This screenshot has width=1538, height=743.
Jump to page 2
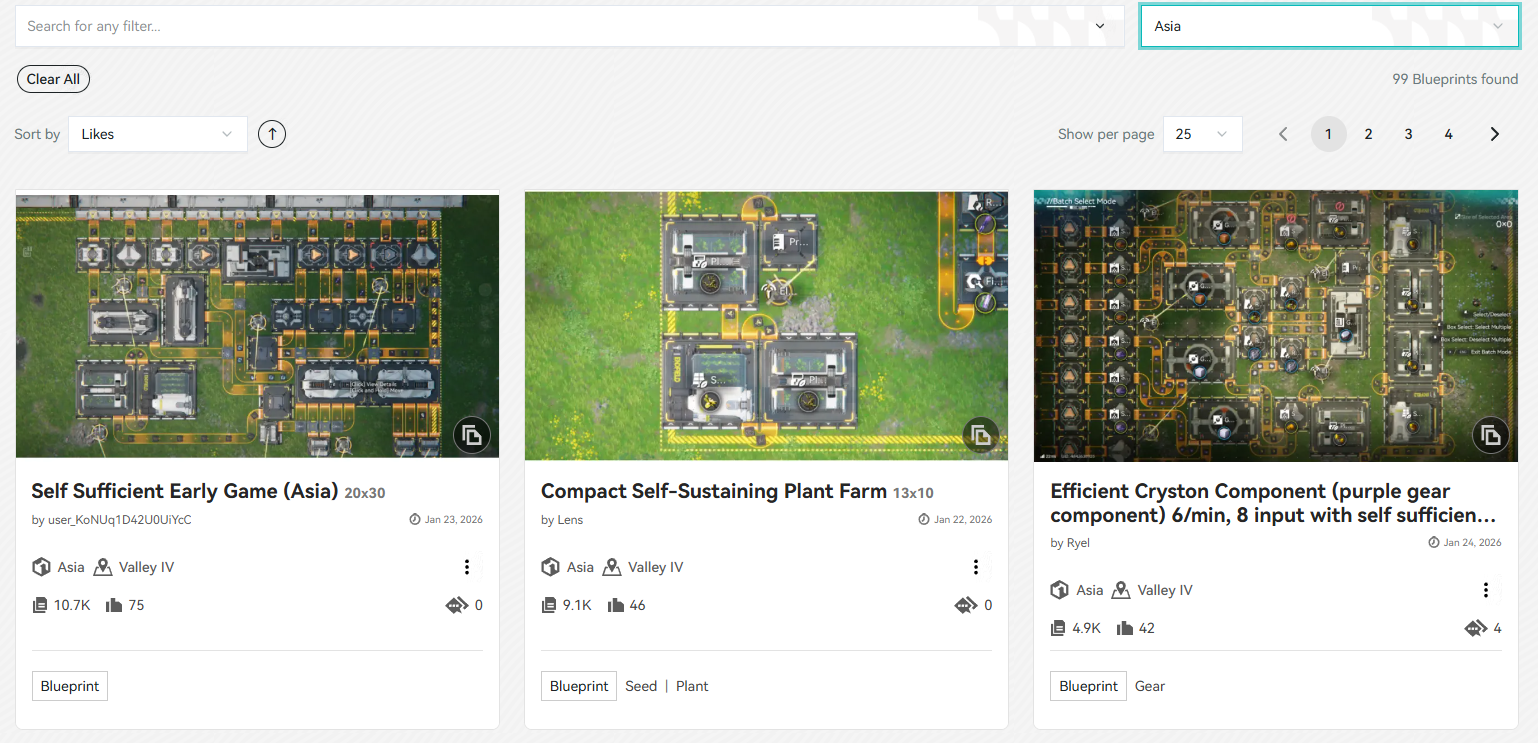[x=1368, y=134]
